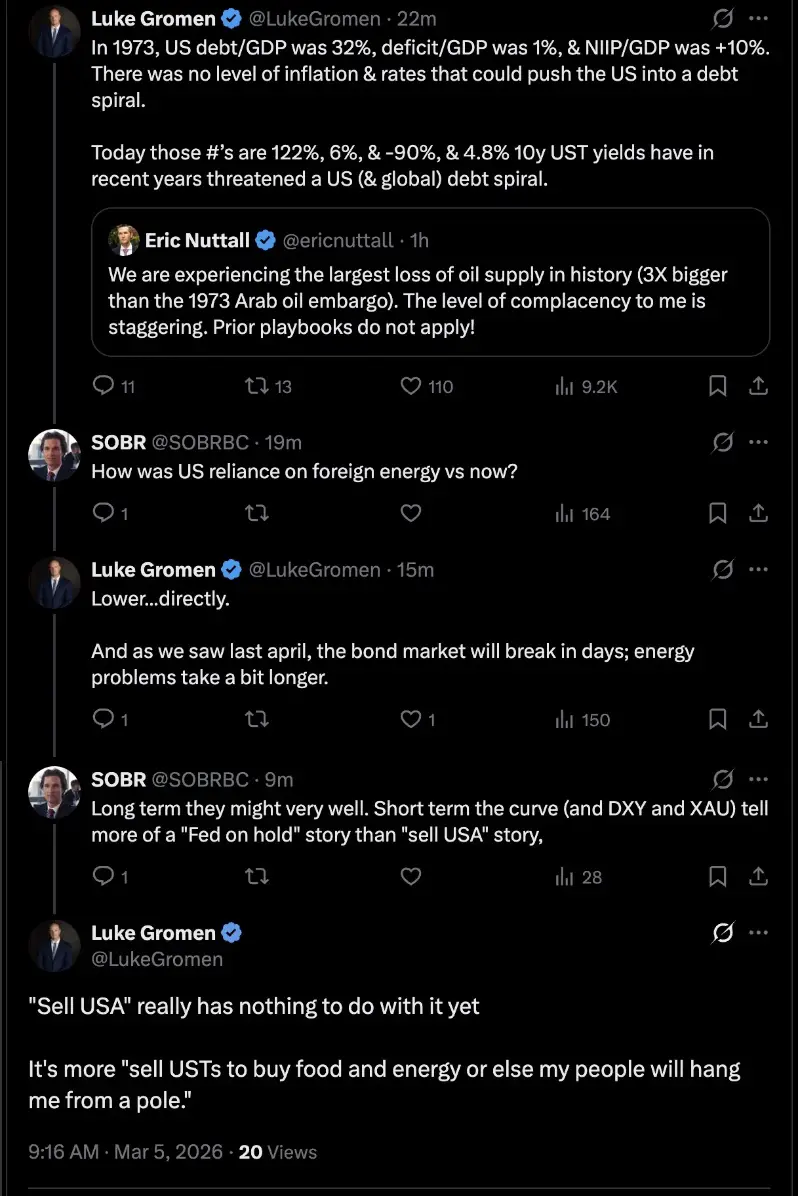The image size is (798, 1196).
Task: Like the post with 110 likes
Action: [410, 386]
